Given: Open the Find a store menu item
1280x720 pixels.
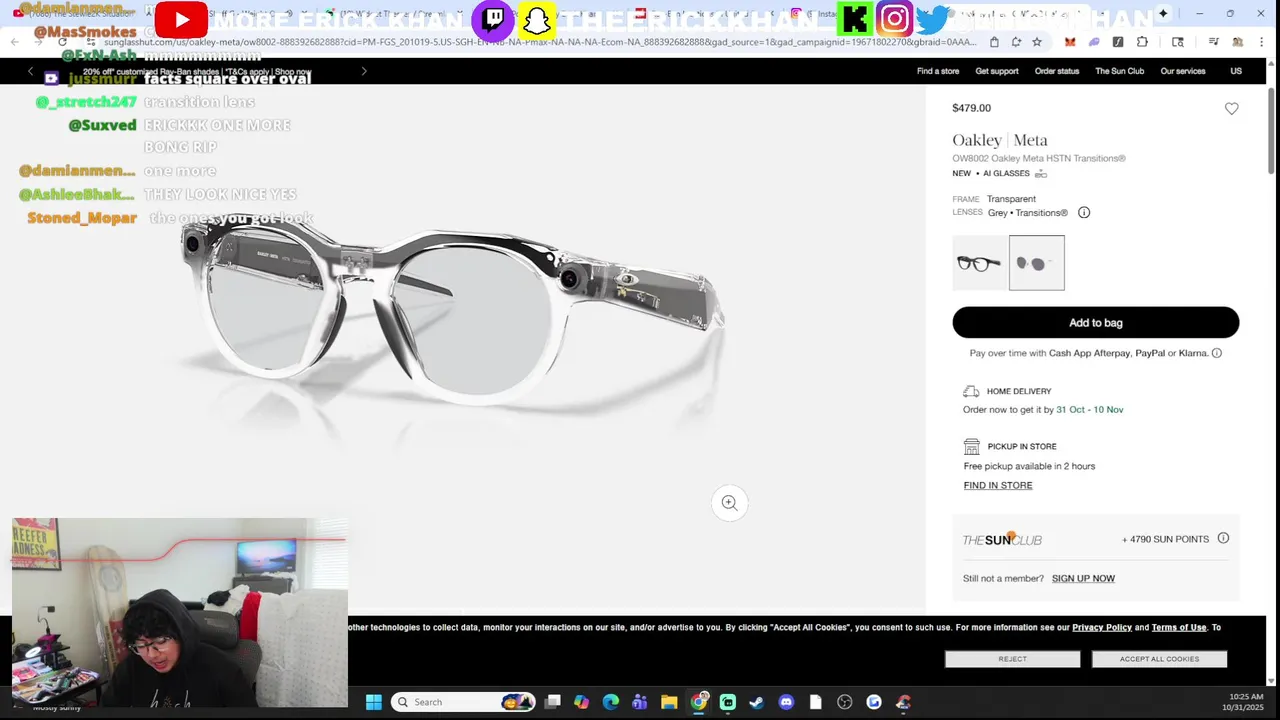Looking at the screenshot, I should point(938,71).
